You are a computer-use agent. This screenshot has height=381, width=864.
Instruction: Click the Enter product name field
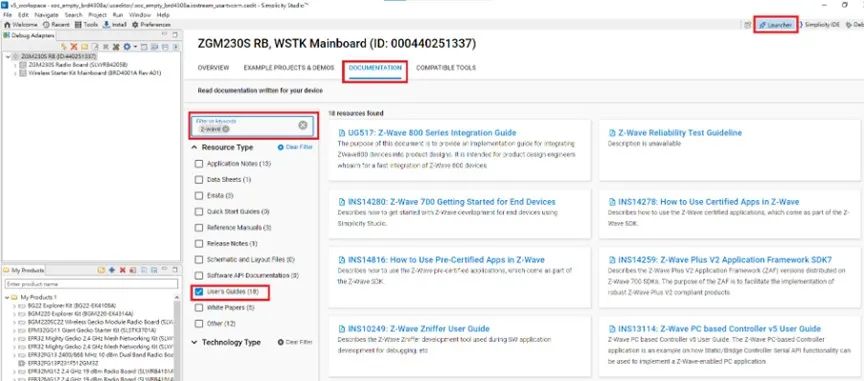pos(91,284)
